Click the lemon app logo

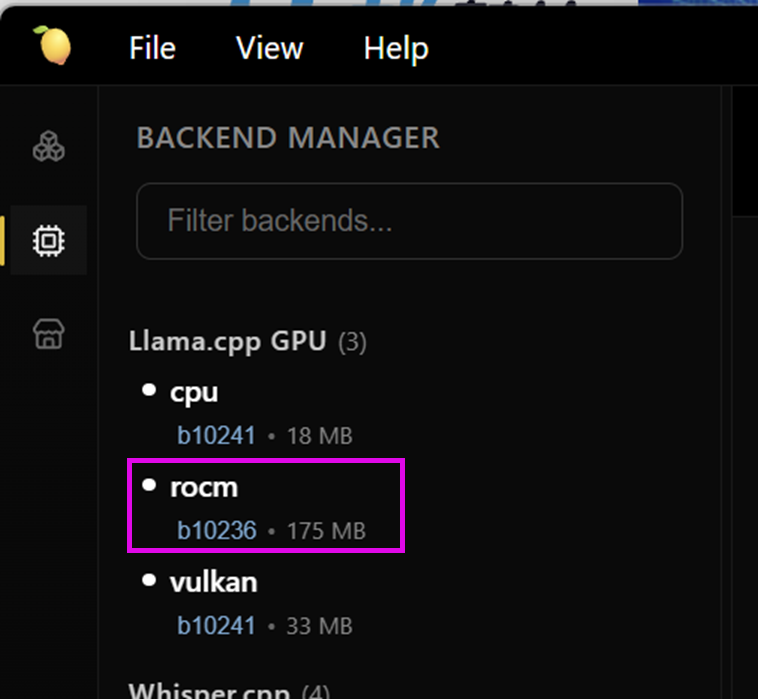(x=53, y=45)
